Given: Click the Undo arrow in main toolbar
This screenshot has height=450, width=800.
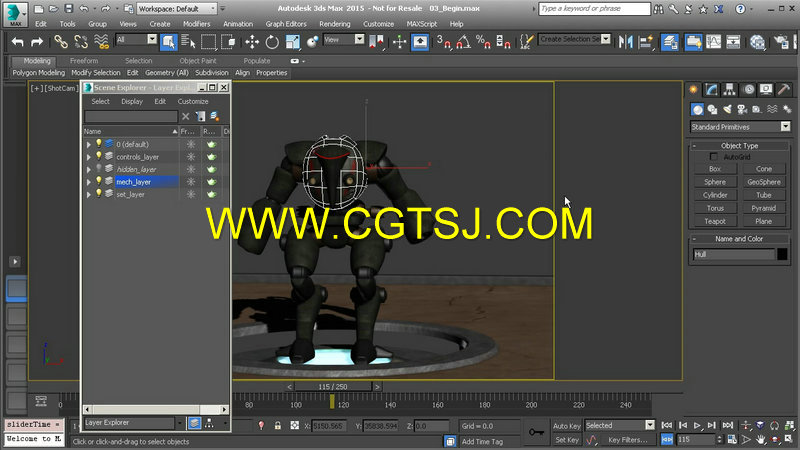Looking at the screenshot, I should pos(17,42).
